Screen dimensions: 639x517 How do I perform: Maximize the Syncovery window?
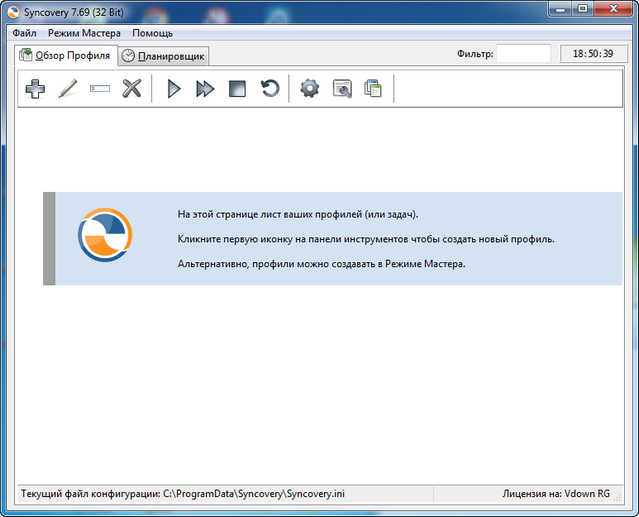(x=584, y=9)
